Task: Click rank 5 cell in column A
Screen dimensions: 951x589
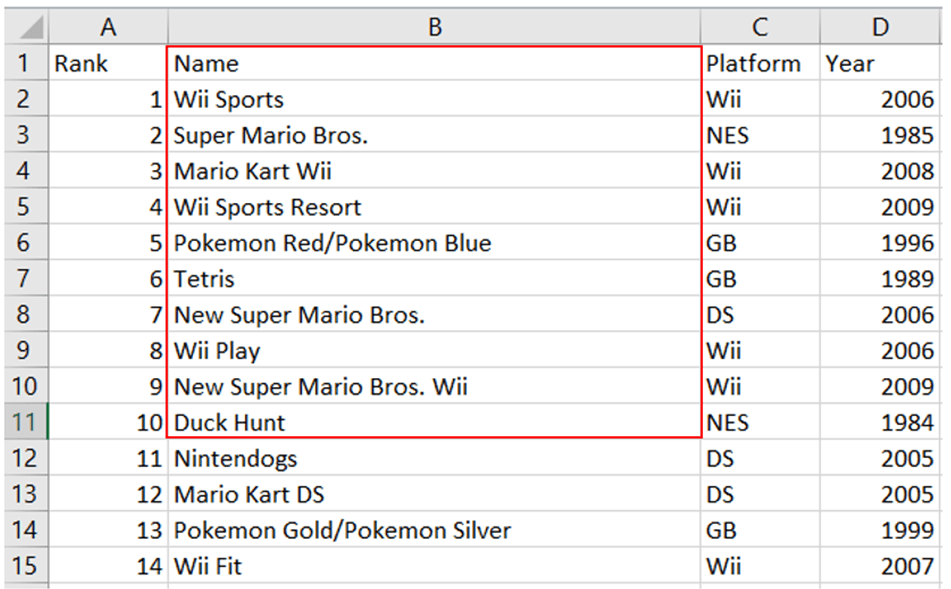Action: (x=108, y=243)
